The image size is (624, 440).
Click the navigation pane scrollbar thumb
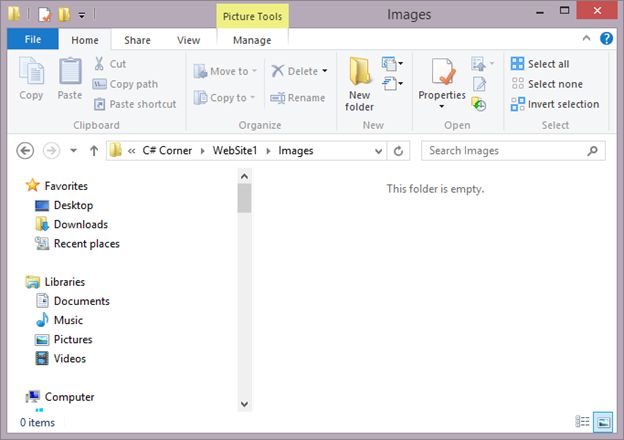(x=244, y=198)
